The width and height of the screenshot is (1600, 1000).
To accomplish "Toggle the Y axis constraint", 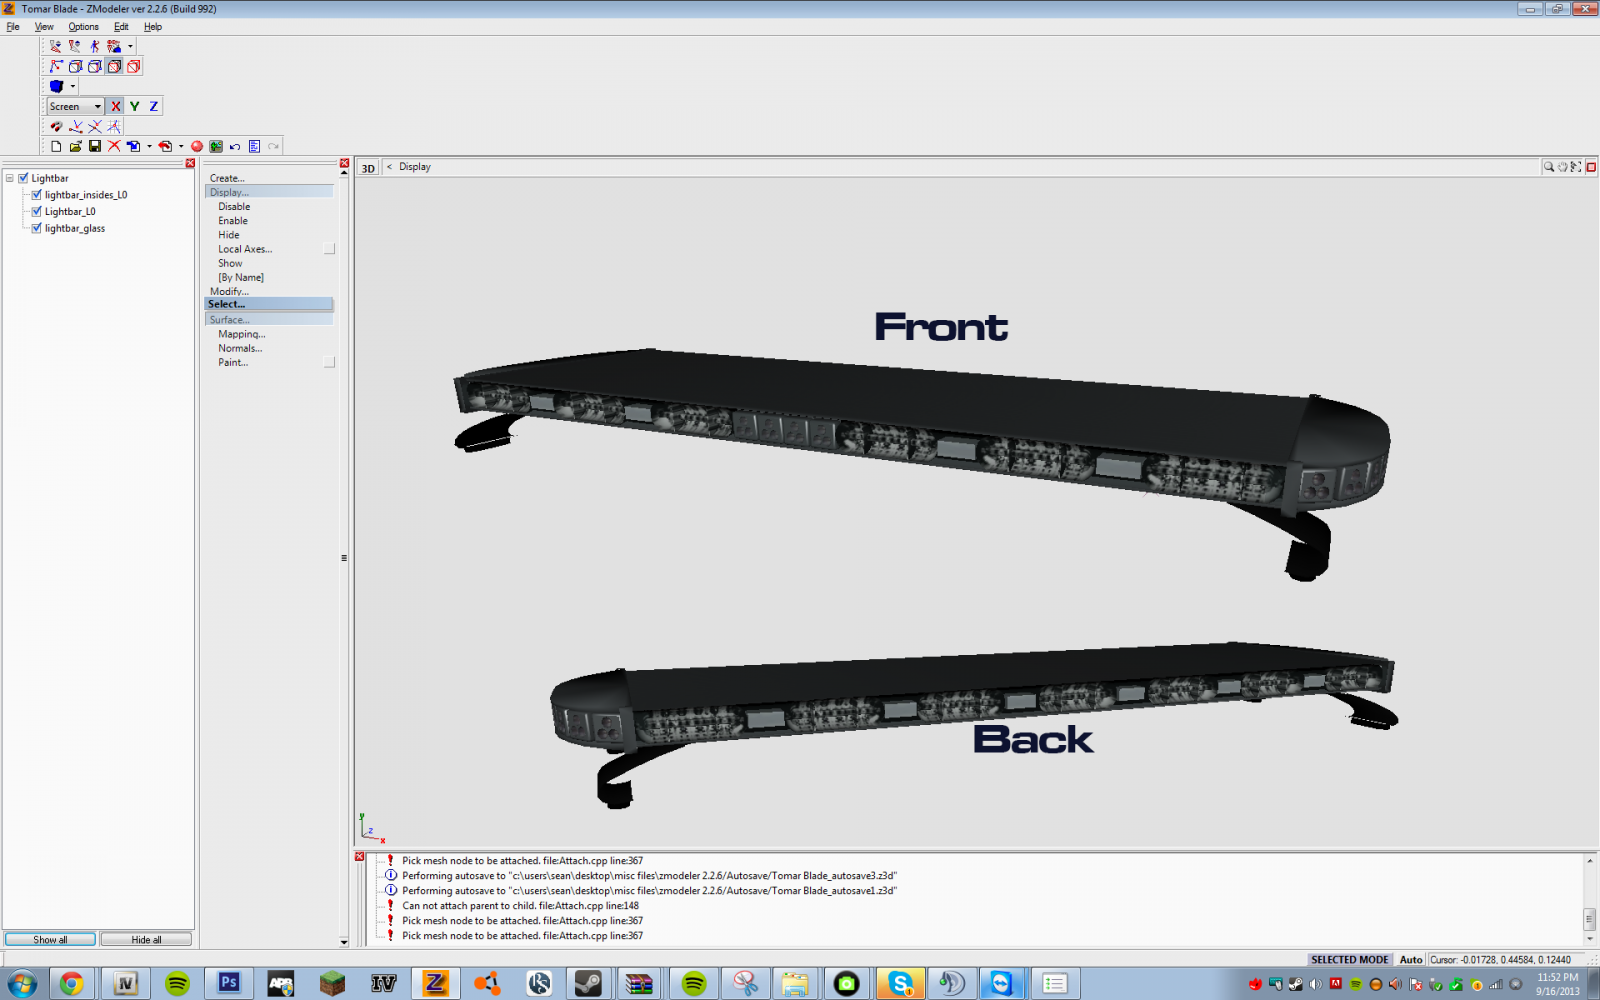I will tap(134, 106).
